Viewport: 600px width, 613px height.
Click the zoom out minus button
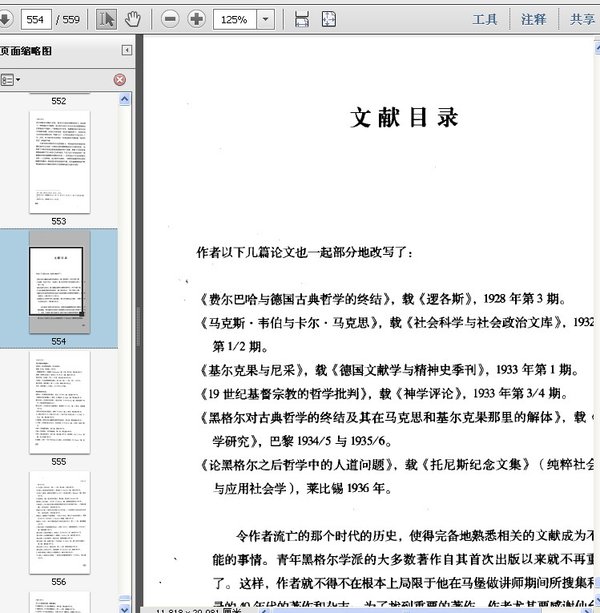click(170, 19)
